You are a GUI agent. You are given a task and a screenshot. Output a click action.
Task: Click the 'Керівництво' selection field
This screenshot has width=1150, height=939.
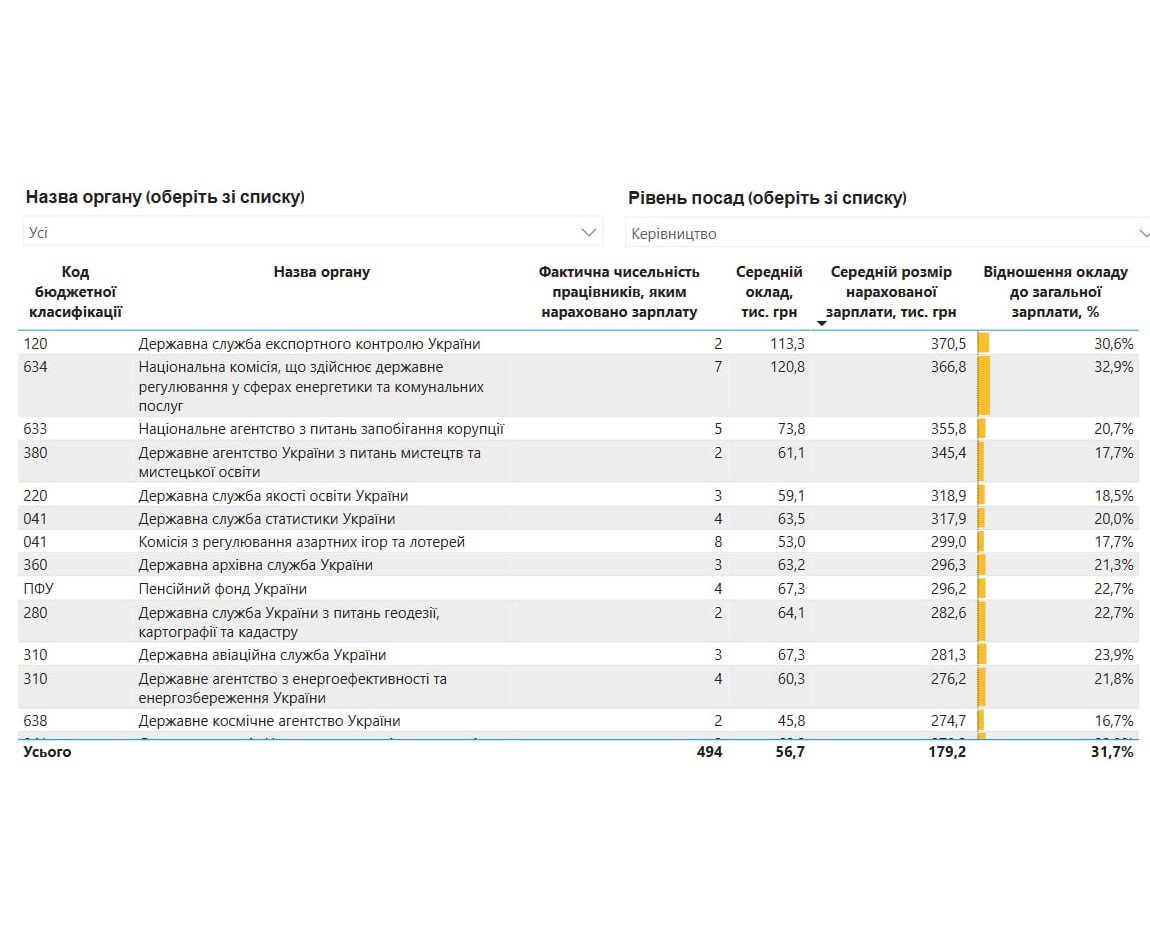pyautogui.click(x=880, y=233)
